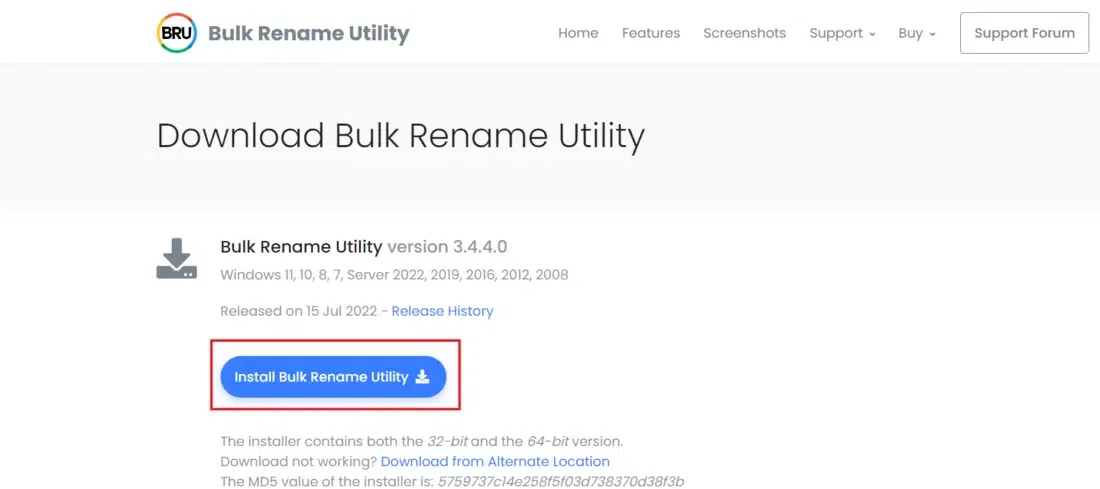Open the Screenshots page
1100x489 pixels.
[x=745, y=33]
